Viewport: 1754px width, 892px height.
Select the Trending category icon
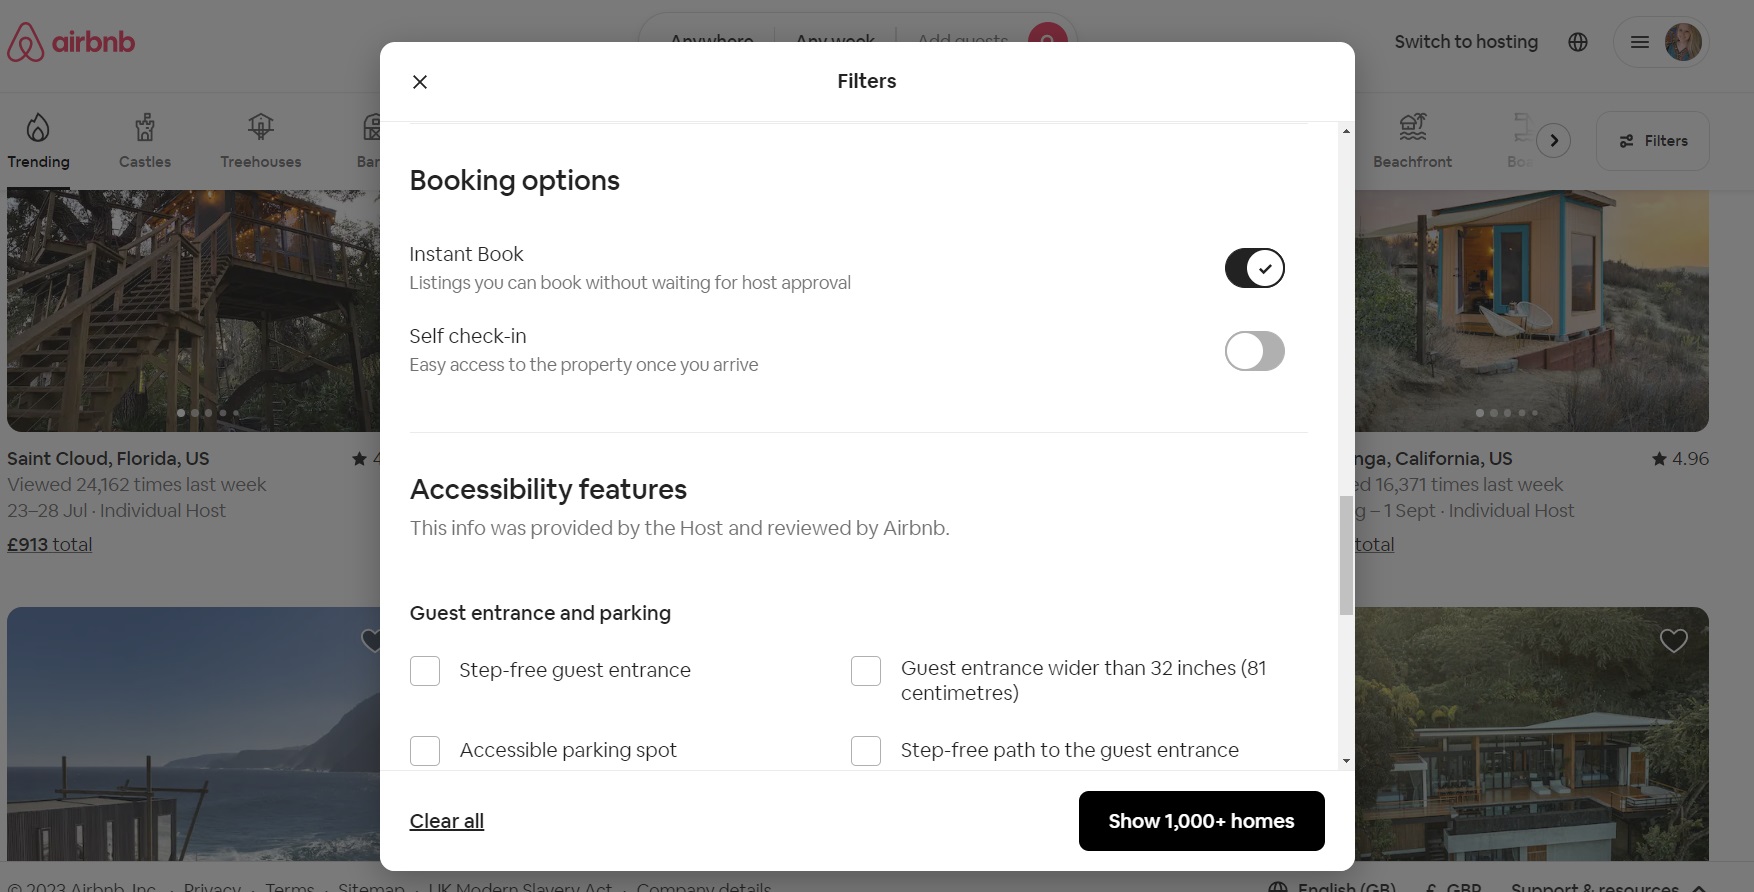(x=38, y=140)
